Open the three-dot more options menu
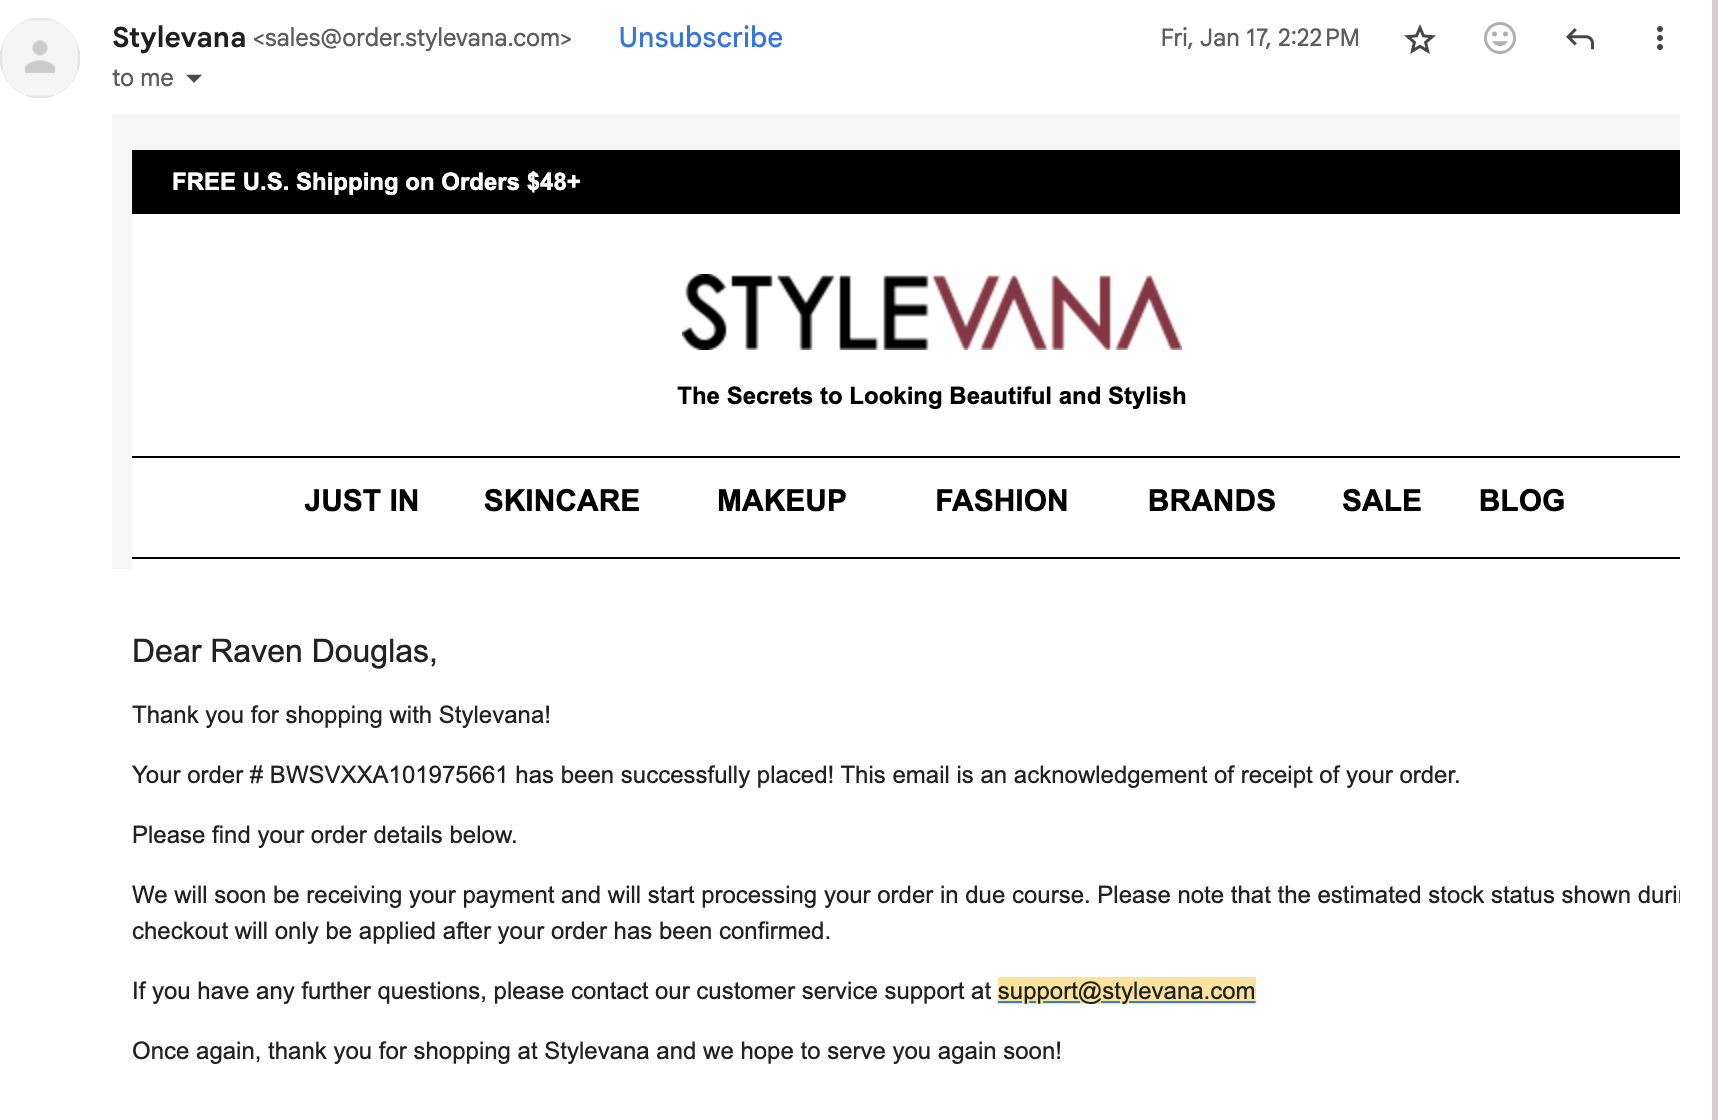 pyautogui.click(x=1659, y=39)
